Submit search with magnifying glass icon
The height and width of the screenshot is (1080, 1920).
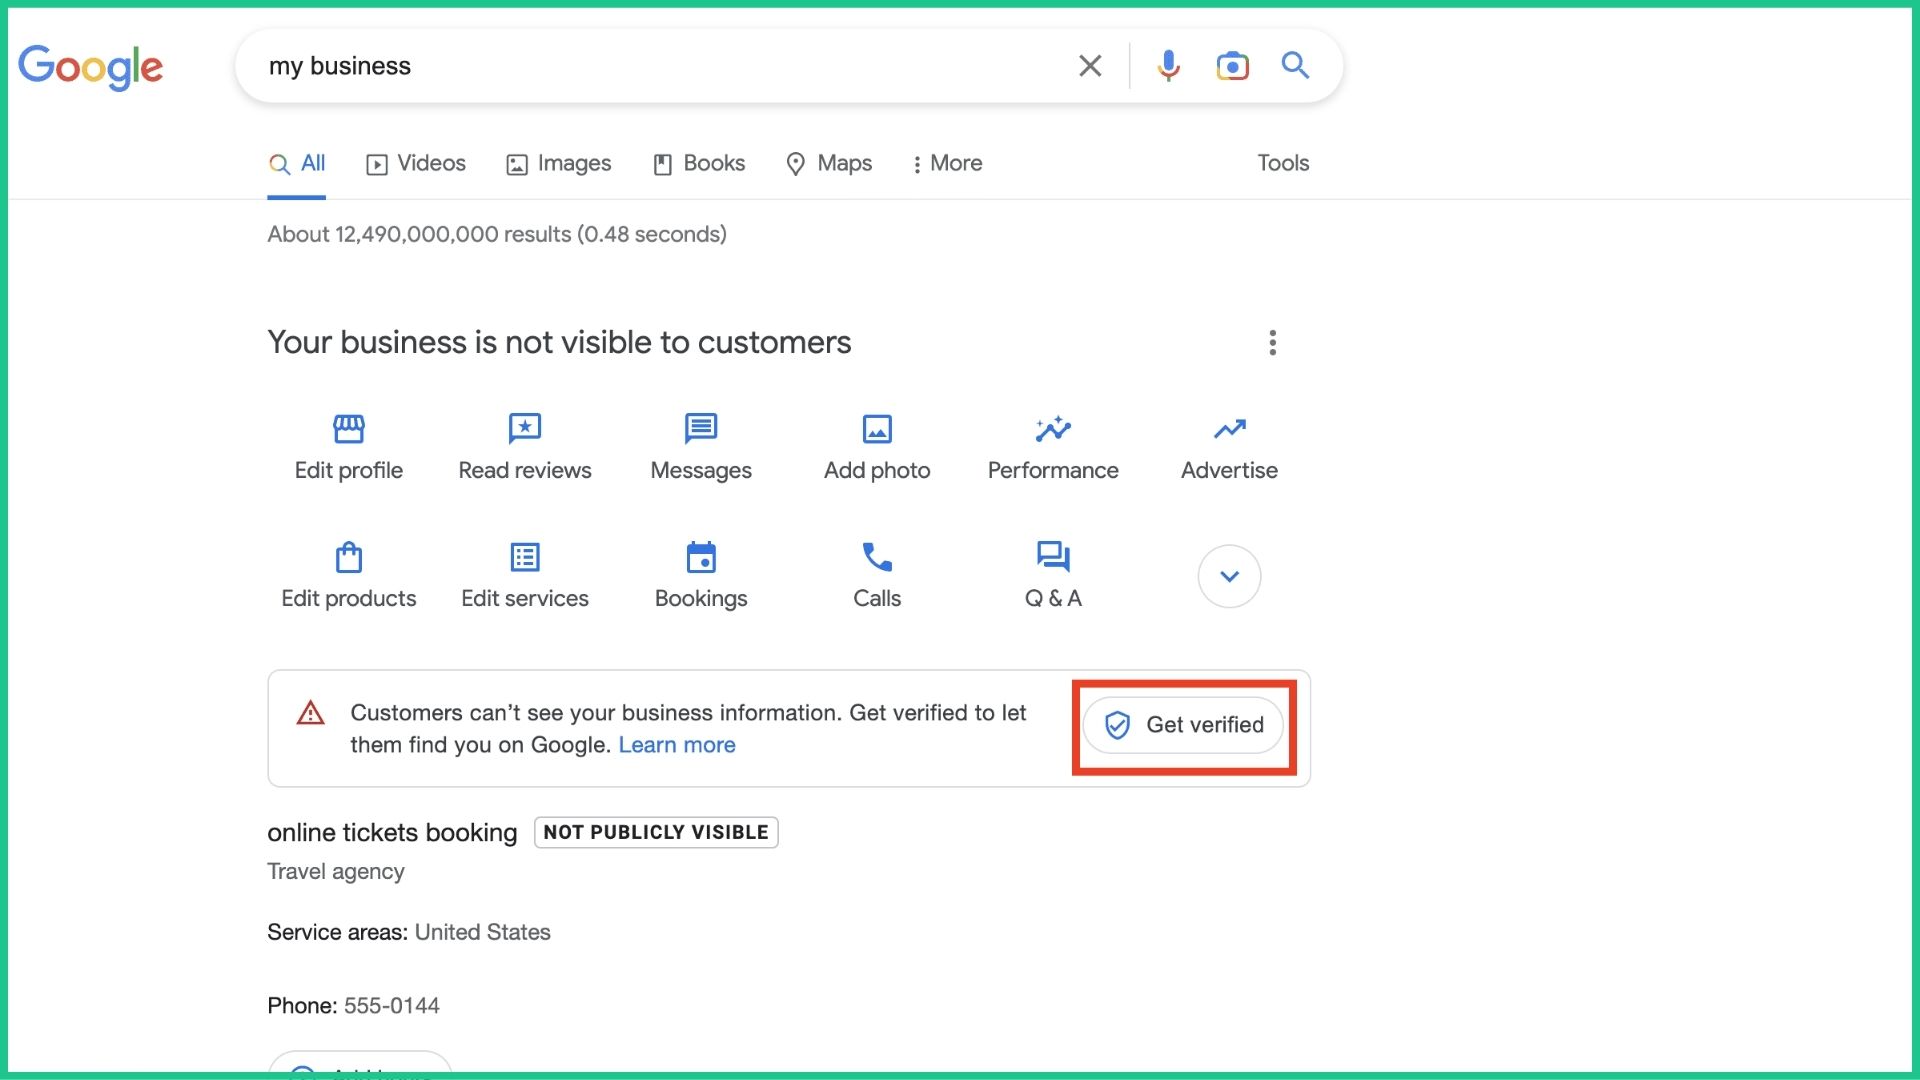pos(1295,66)
